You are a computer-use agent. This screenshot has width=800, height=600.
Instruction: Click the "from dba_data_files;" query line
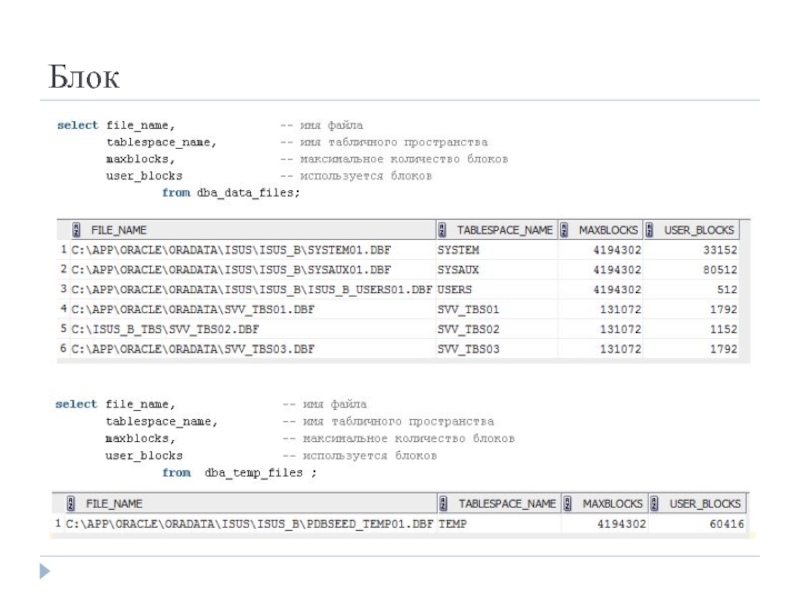click(x=230, y=193)
